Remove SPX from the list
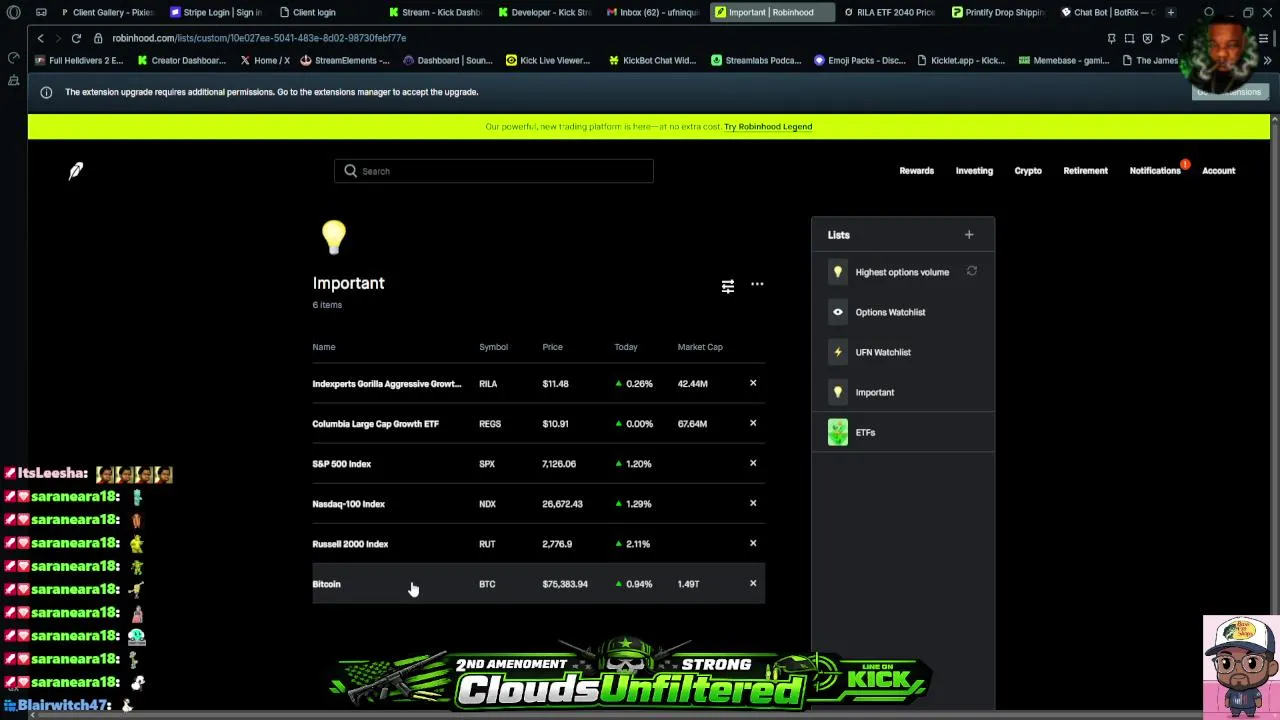This screenshot has height=720, width=1280. 753,463
